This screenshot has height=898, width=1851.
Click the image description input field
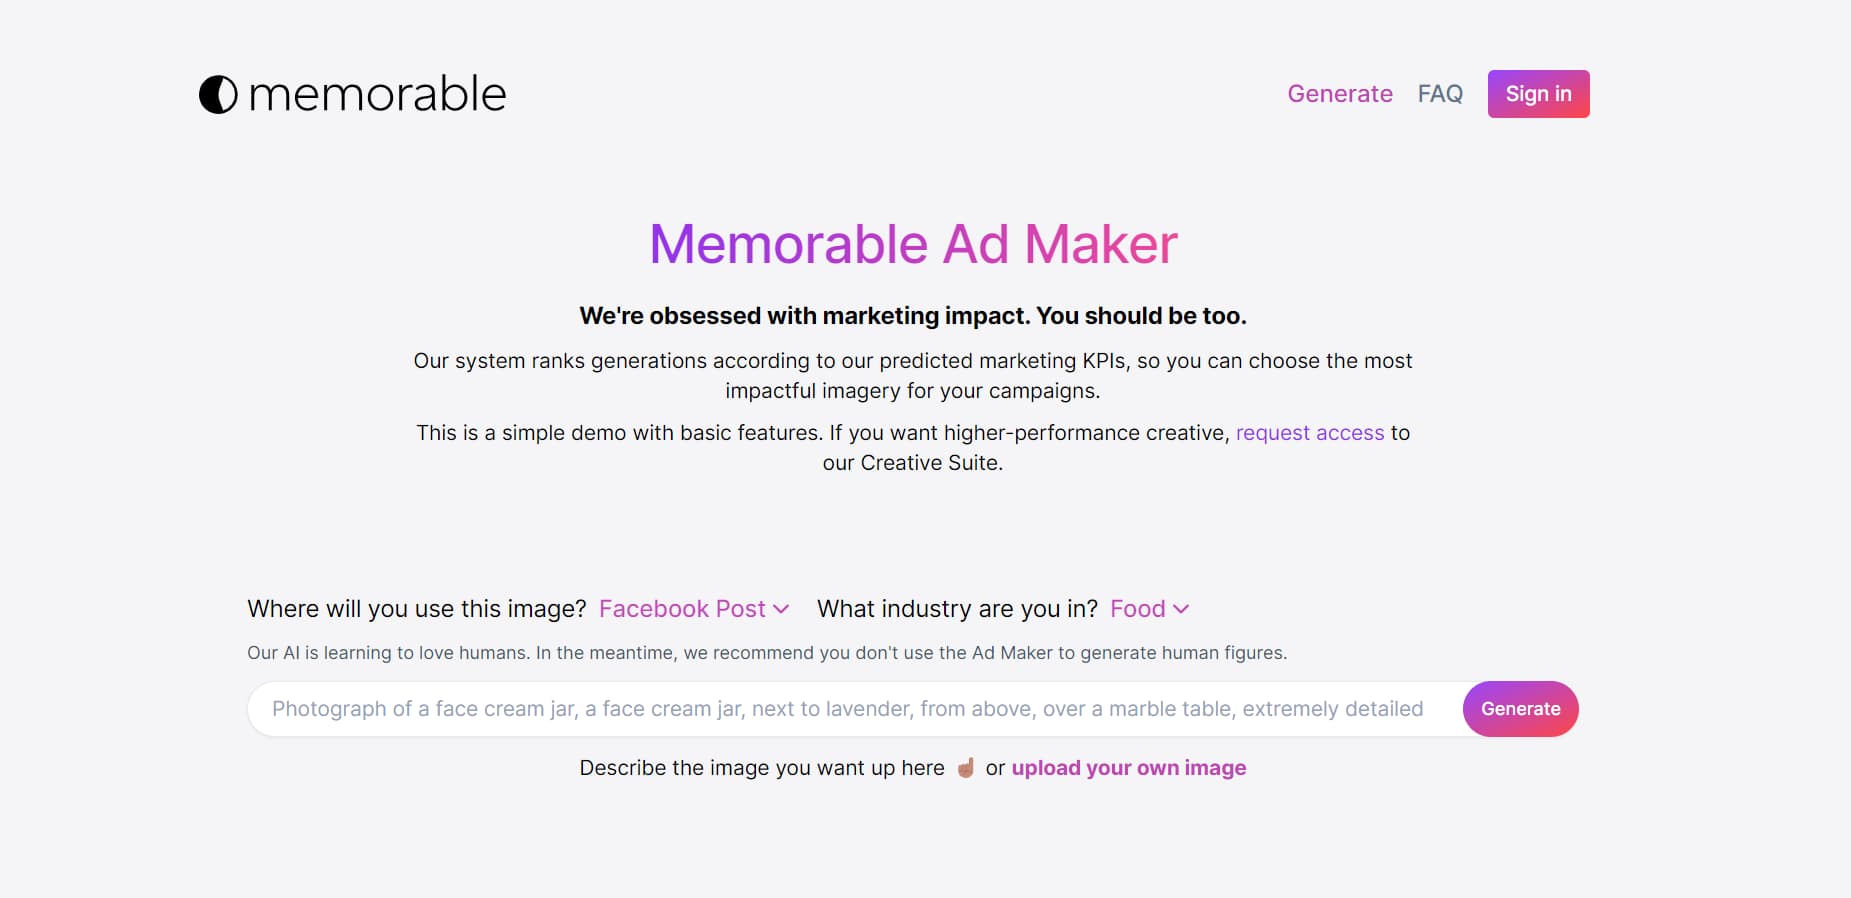(x=850, y=708)
